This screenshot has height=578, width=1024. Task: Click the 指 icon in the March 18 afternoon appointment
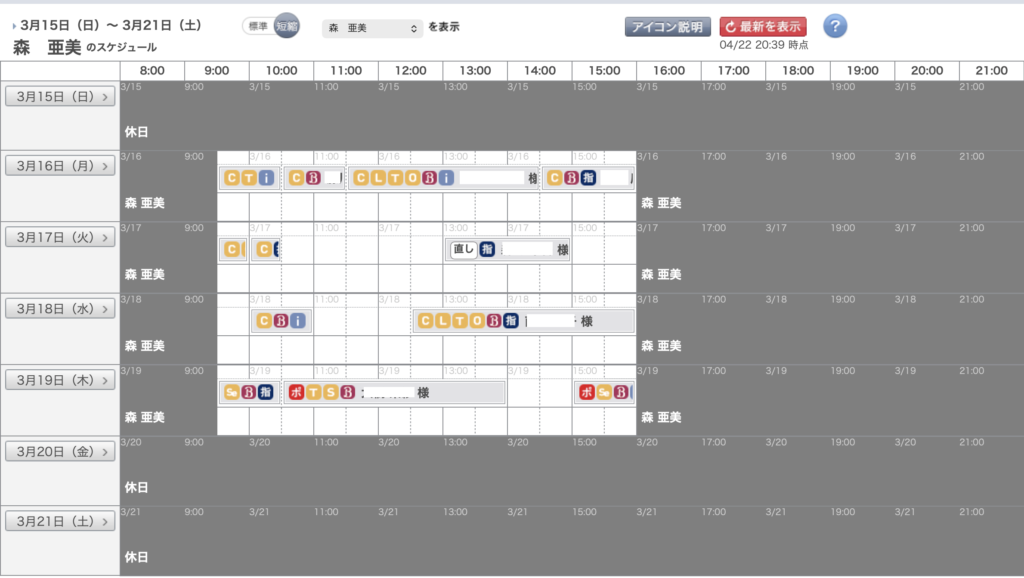(x=510, y=321)
